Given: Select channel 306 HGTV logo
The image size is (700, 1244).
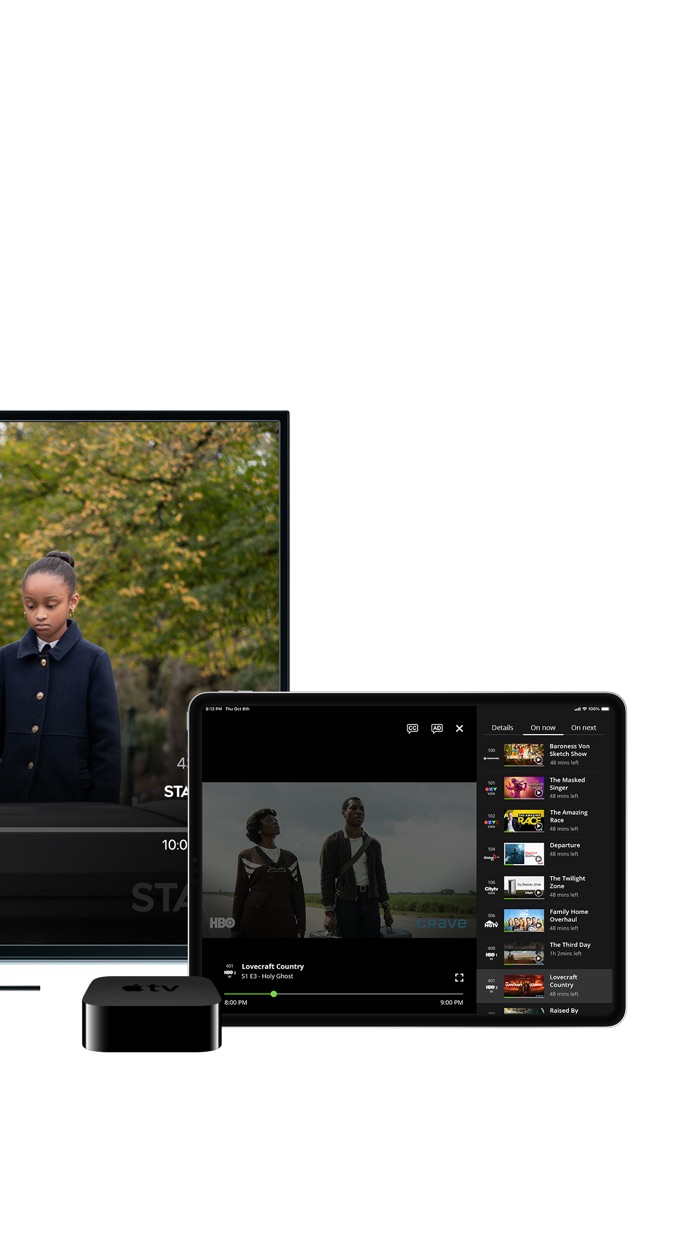Looking at the screenshot, I should coord(491,924).
